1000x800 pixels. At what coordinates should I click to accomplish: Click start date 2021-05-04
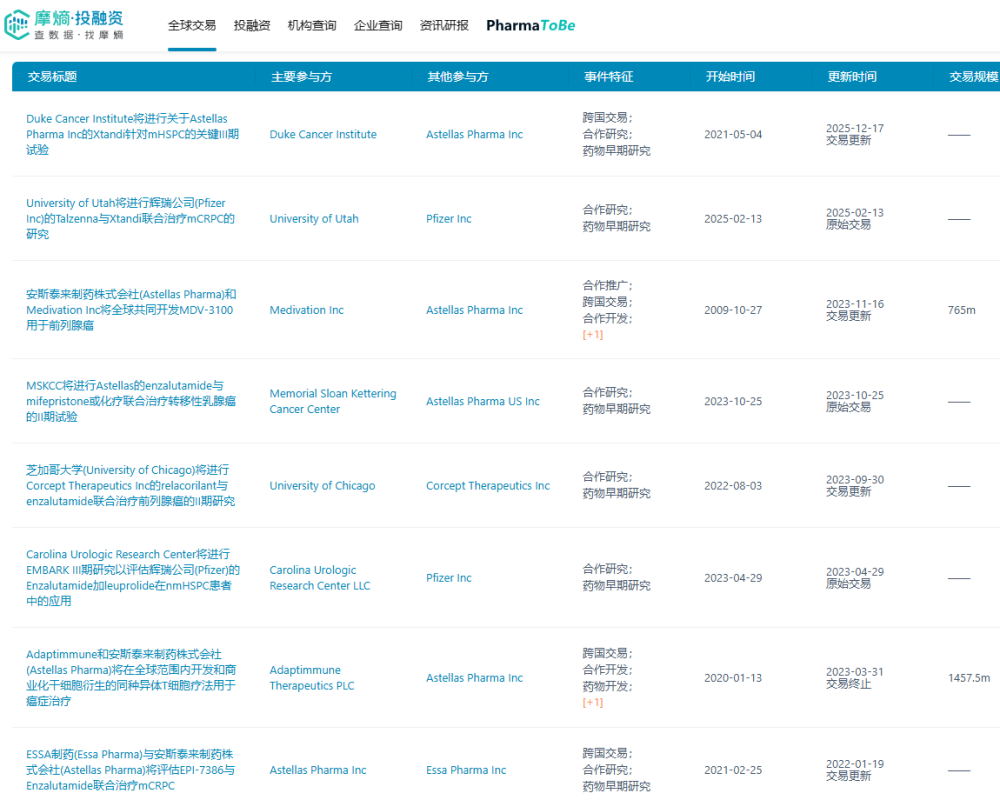click(733, 134)
